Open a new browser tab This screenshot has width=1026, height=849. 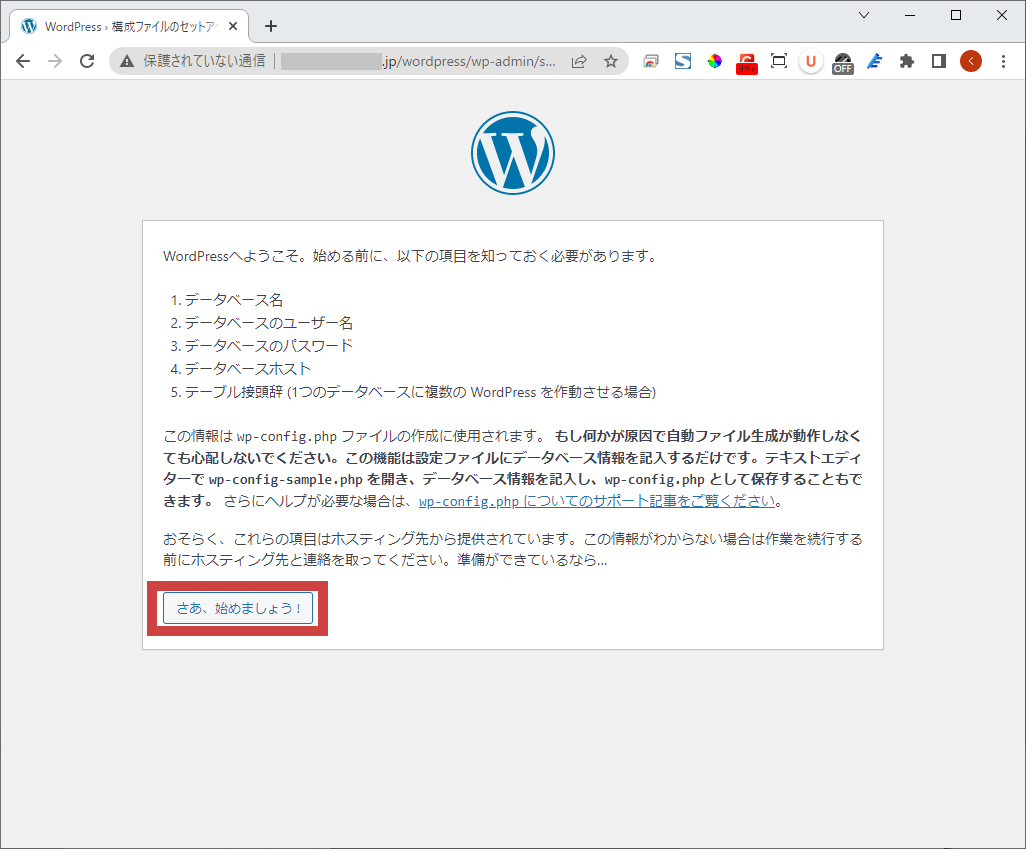271,26
